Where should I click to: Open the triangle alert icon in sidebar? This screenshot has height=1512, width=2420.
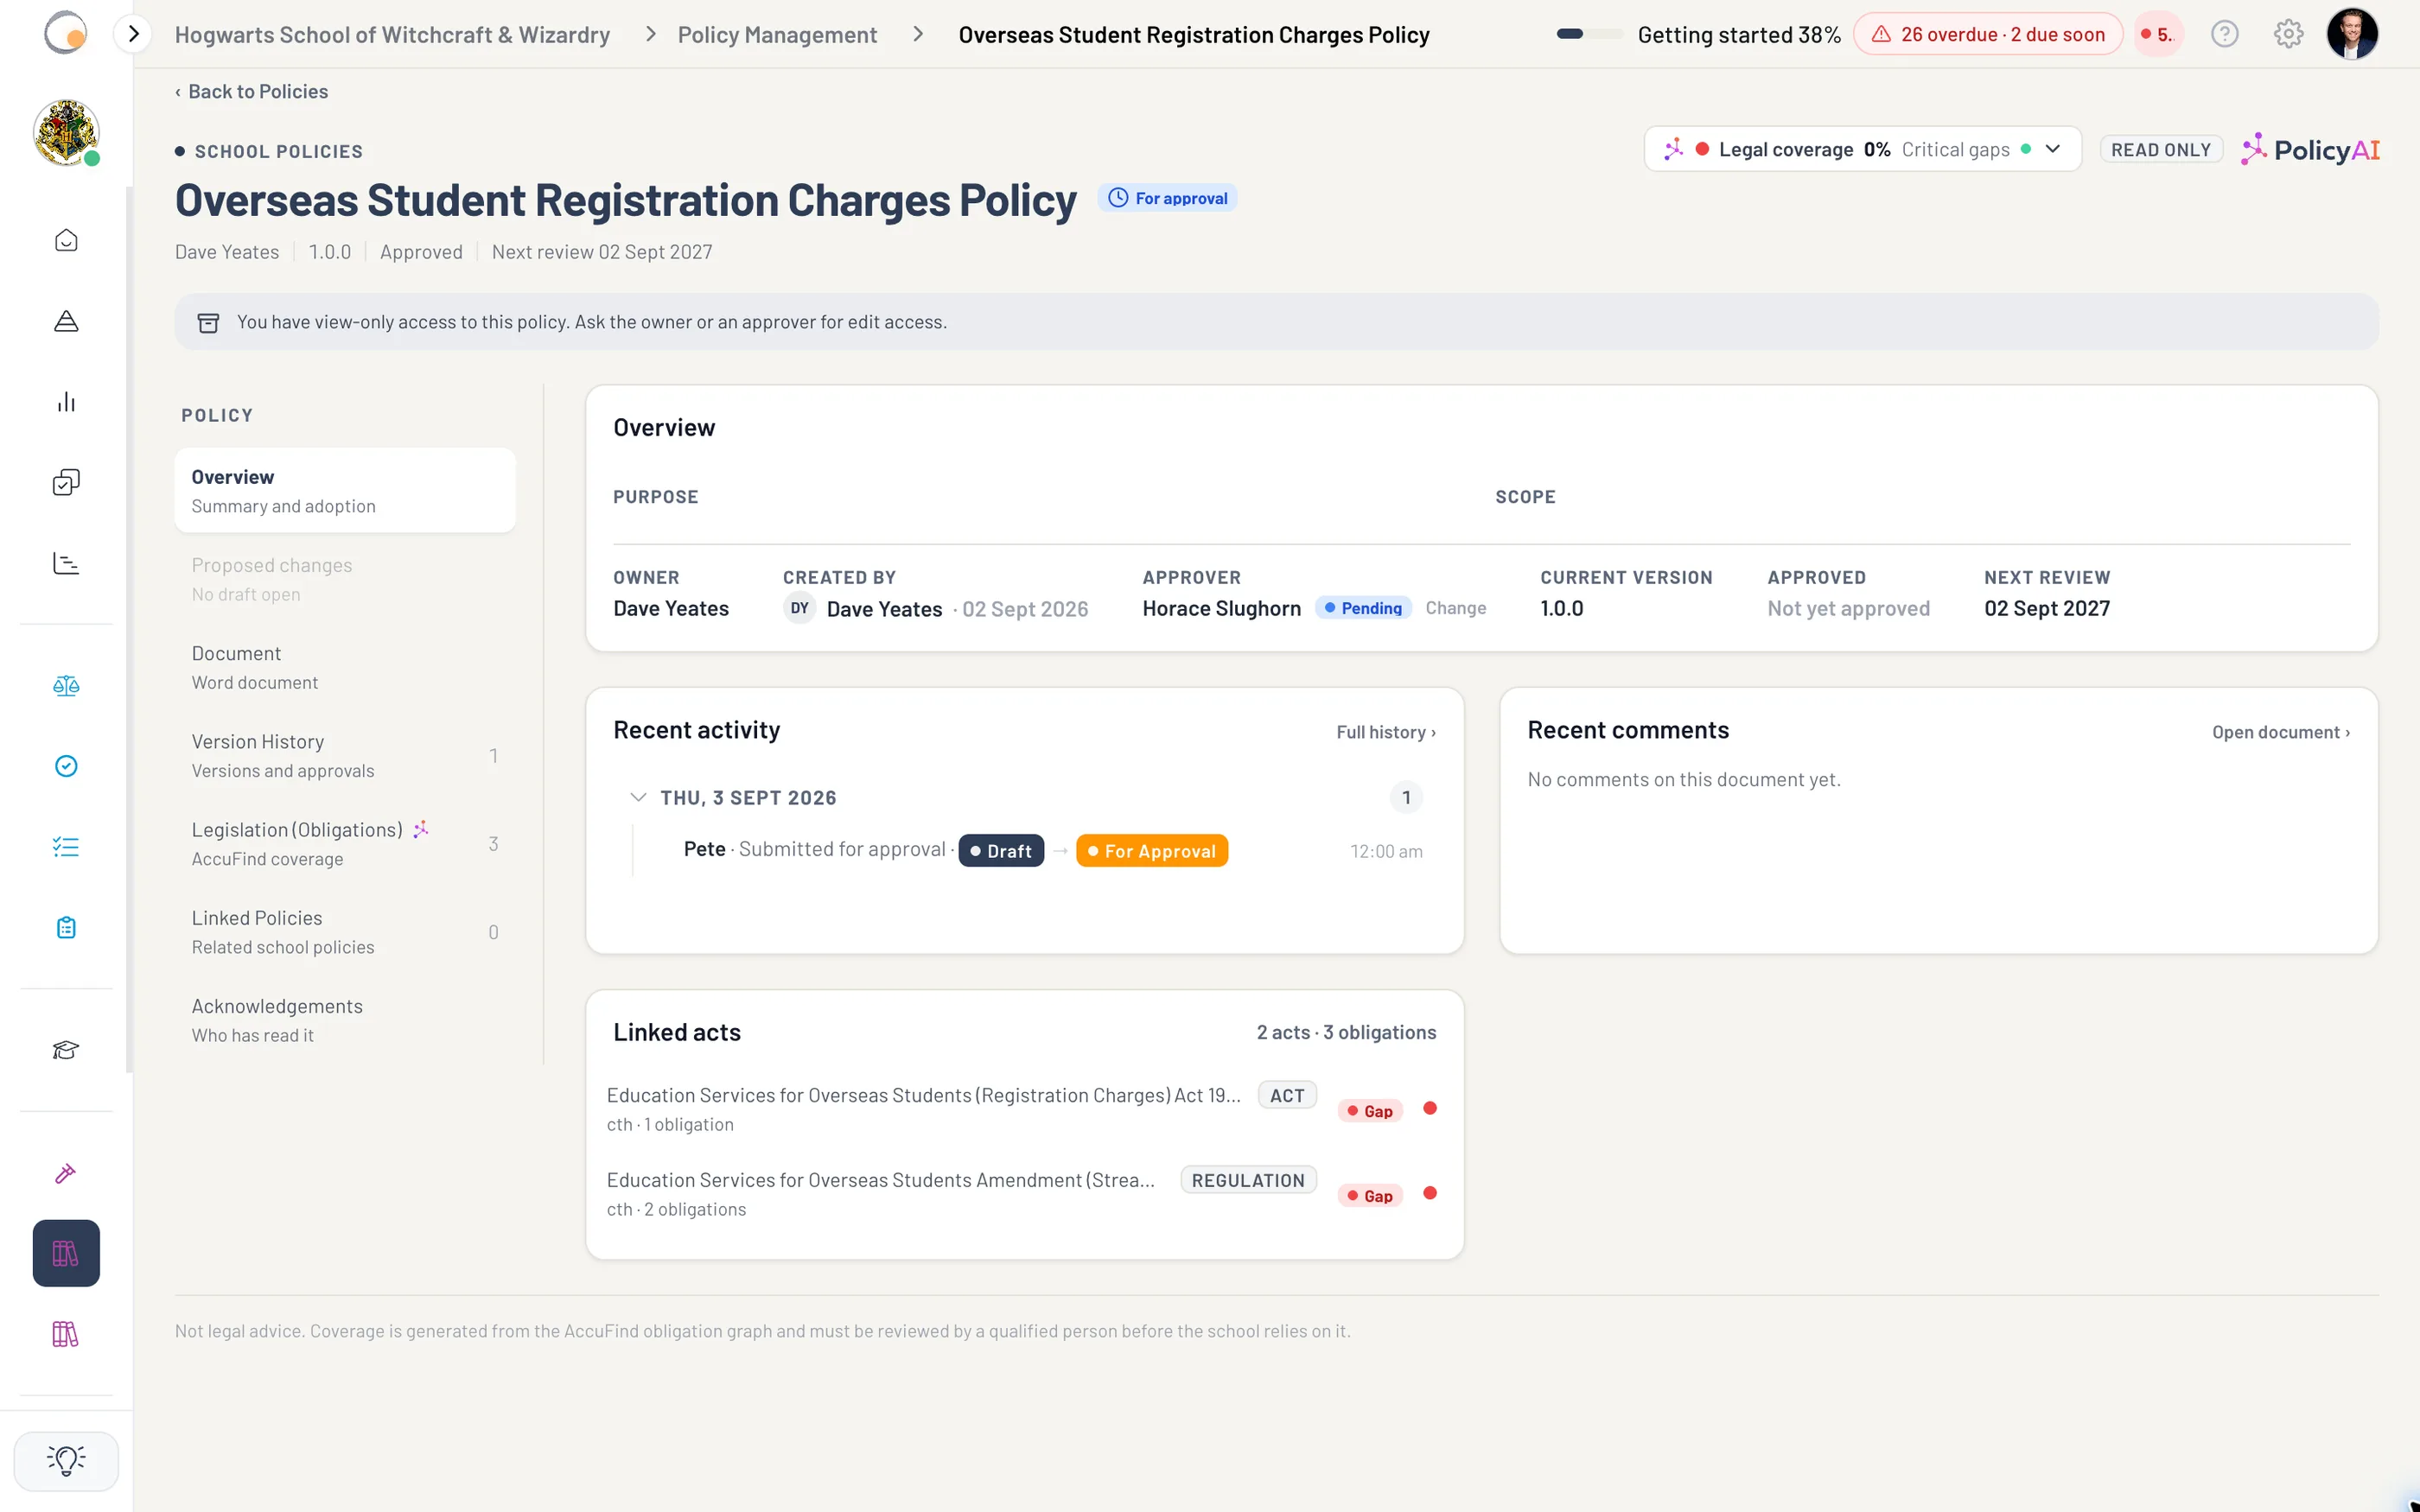click(x=66, y=321)
